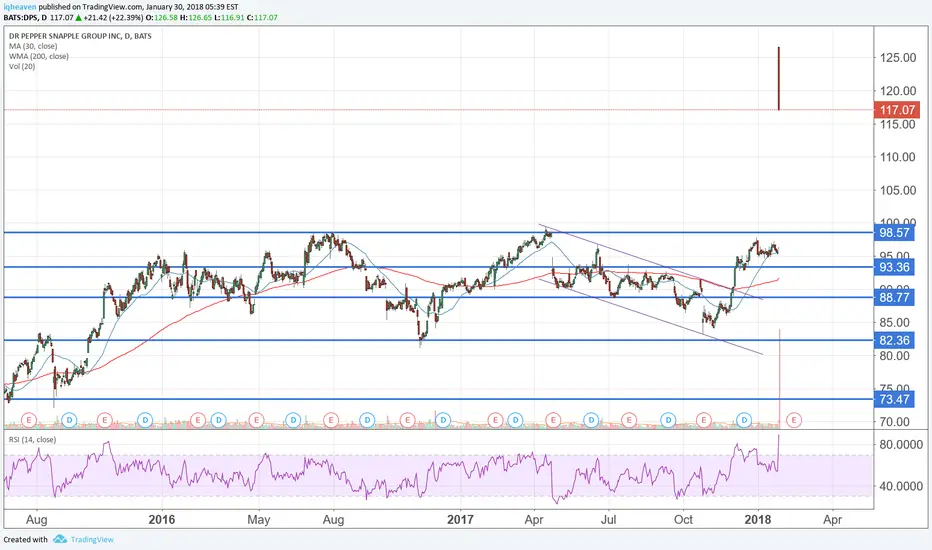
Task: Open the TradingView link beside Created with
Action: (92, 539)
